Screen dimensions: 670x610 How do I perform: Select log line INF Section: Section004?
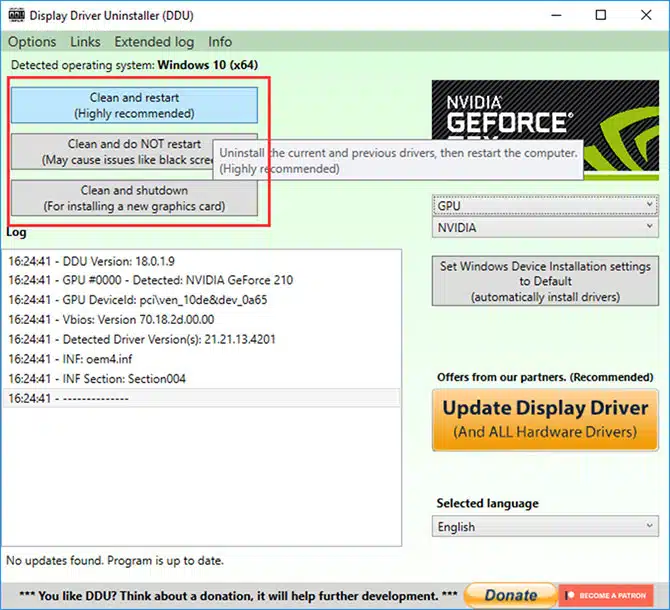click(x=202, y=378)
